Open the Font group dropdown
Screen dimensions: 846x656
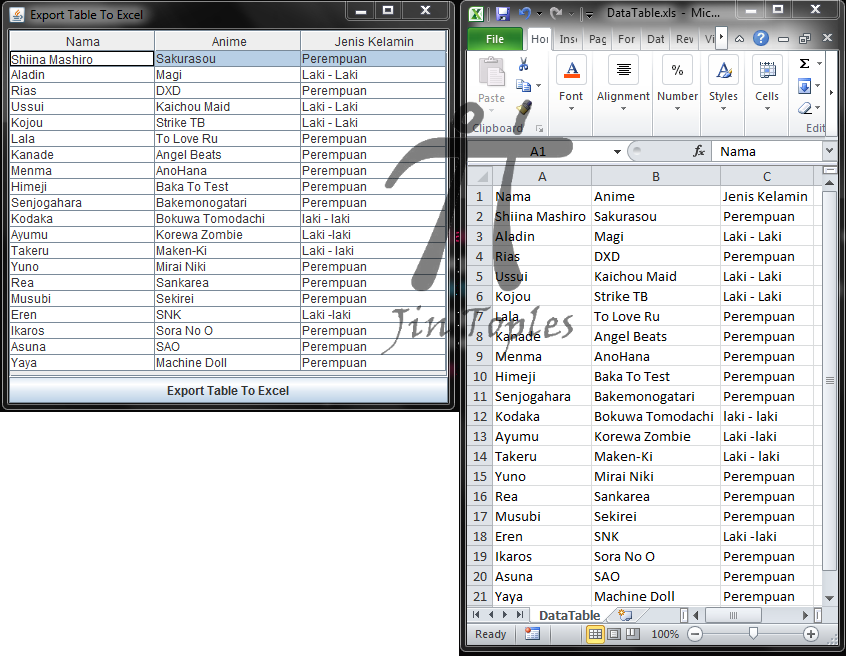tap(571, 107)
